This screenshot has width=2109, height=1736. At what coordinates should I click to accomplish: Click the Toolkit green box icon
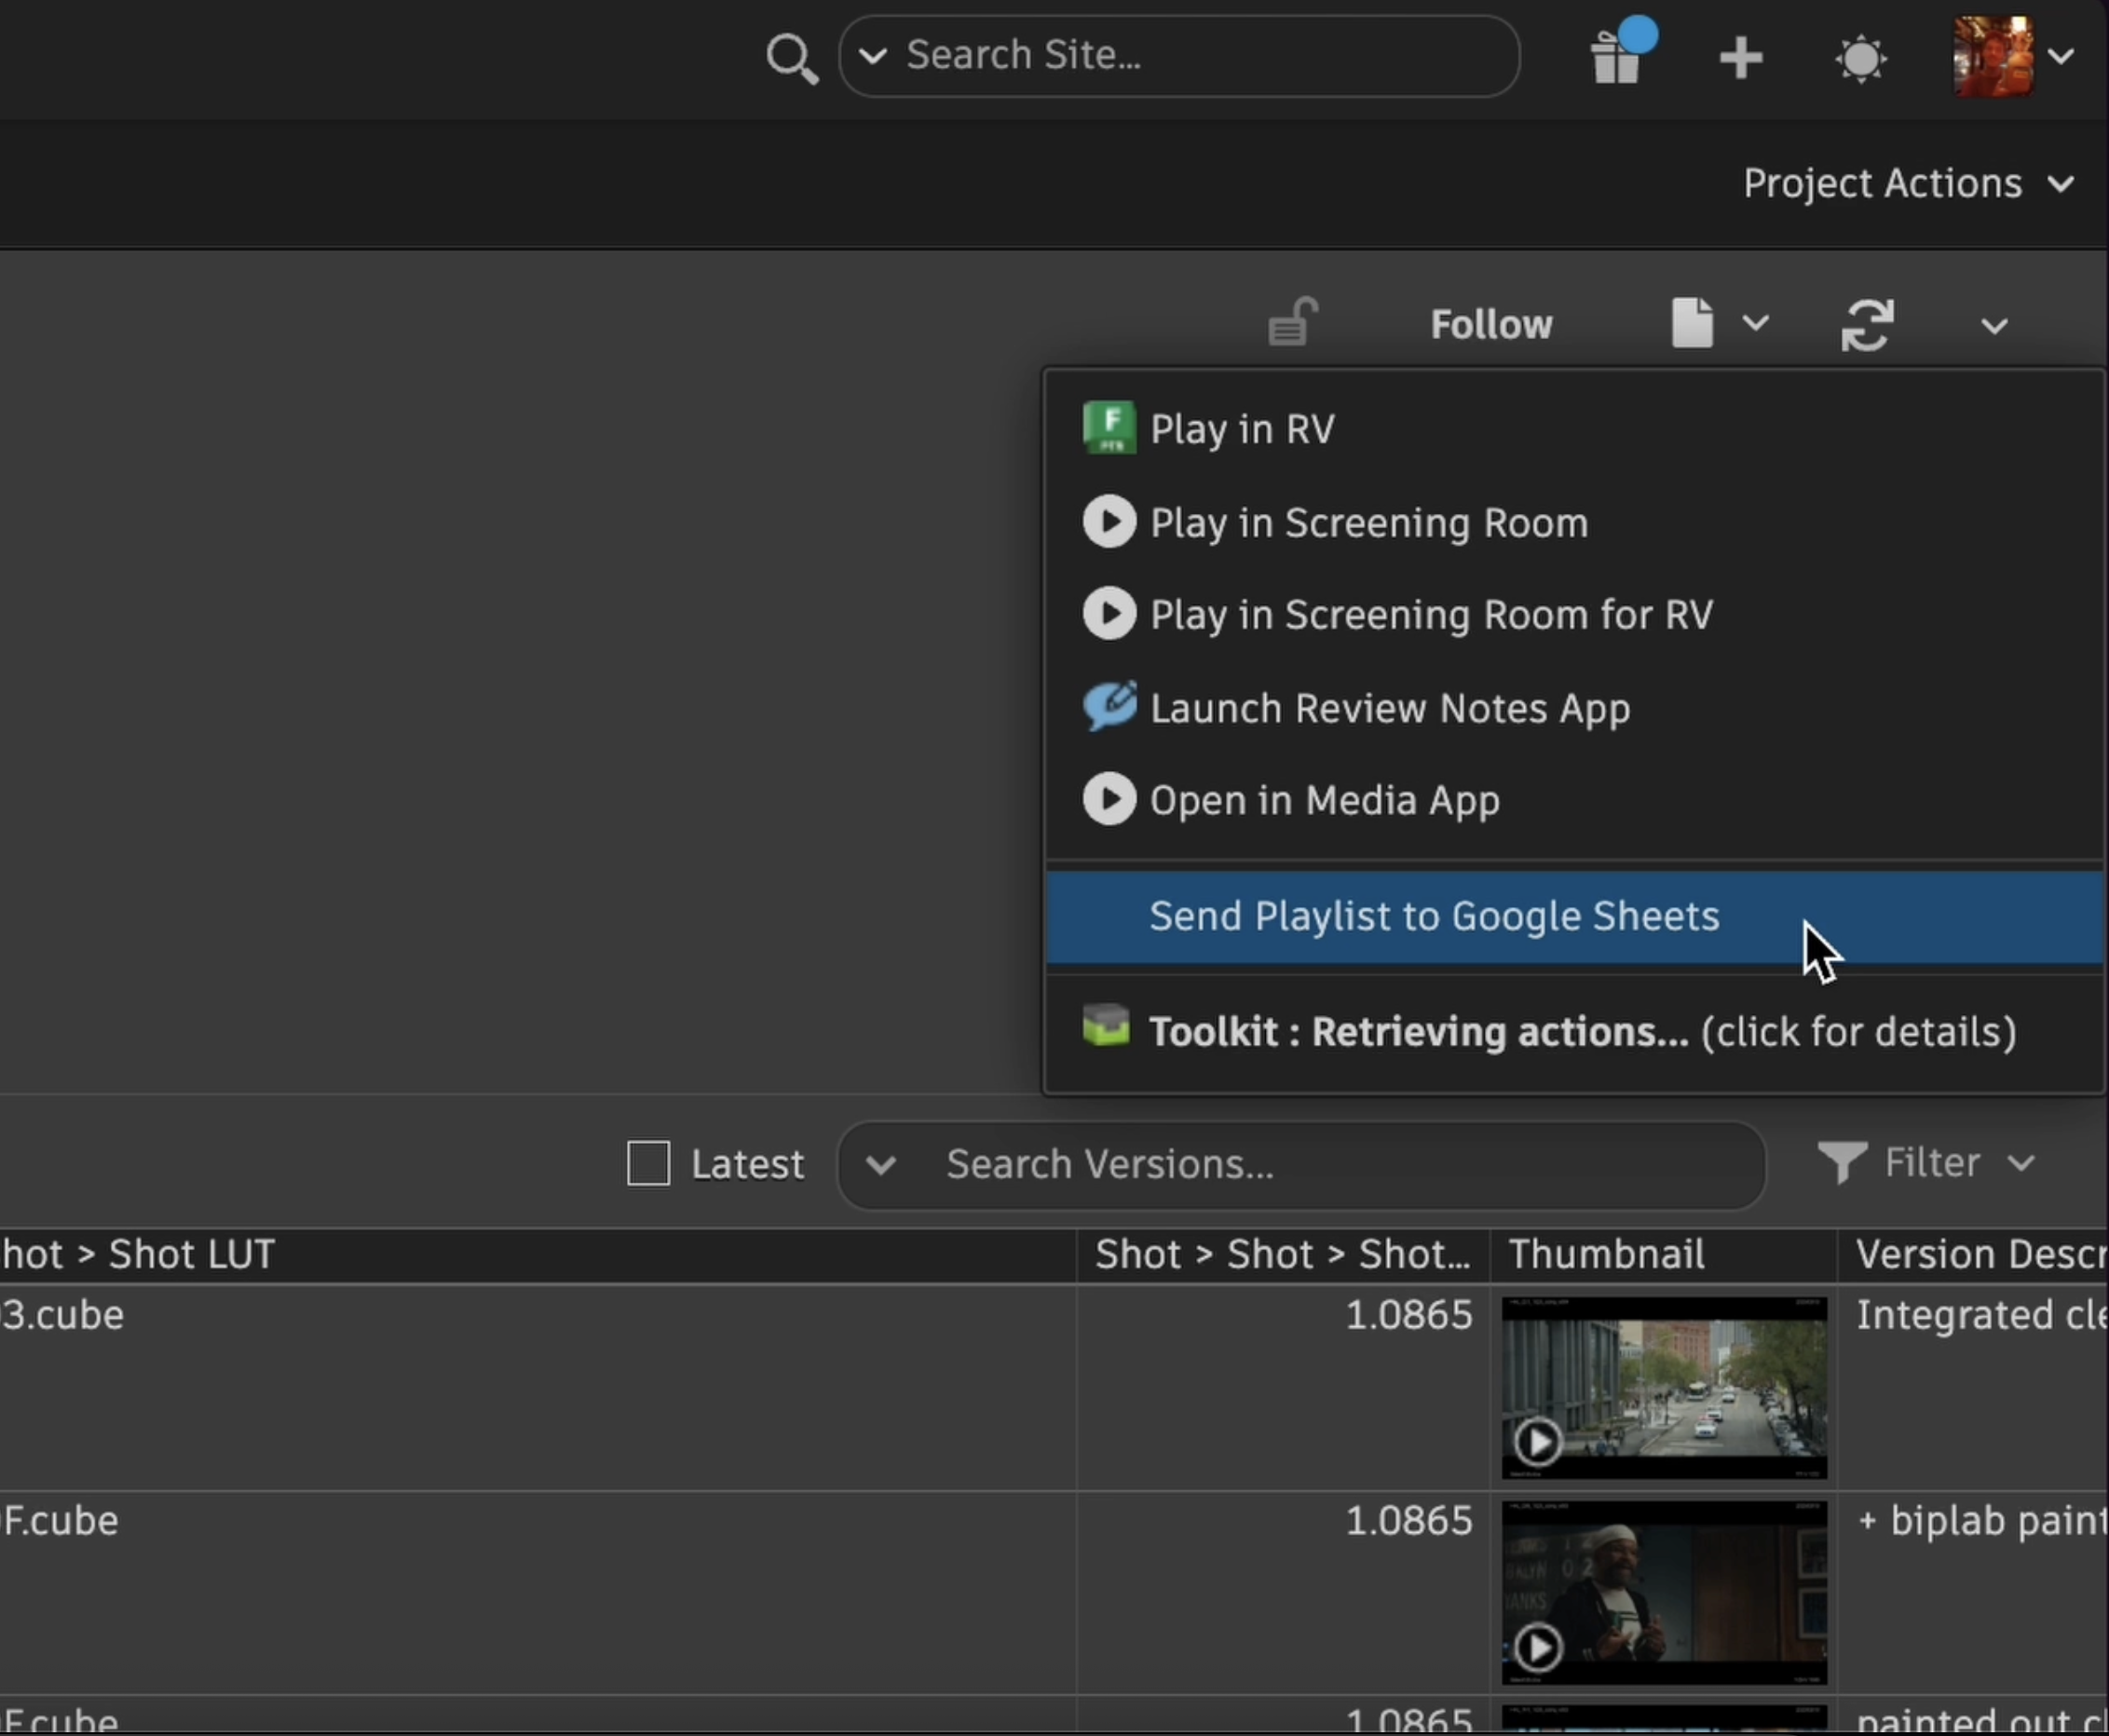(x=1106, y=1027)
